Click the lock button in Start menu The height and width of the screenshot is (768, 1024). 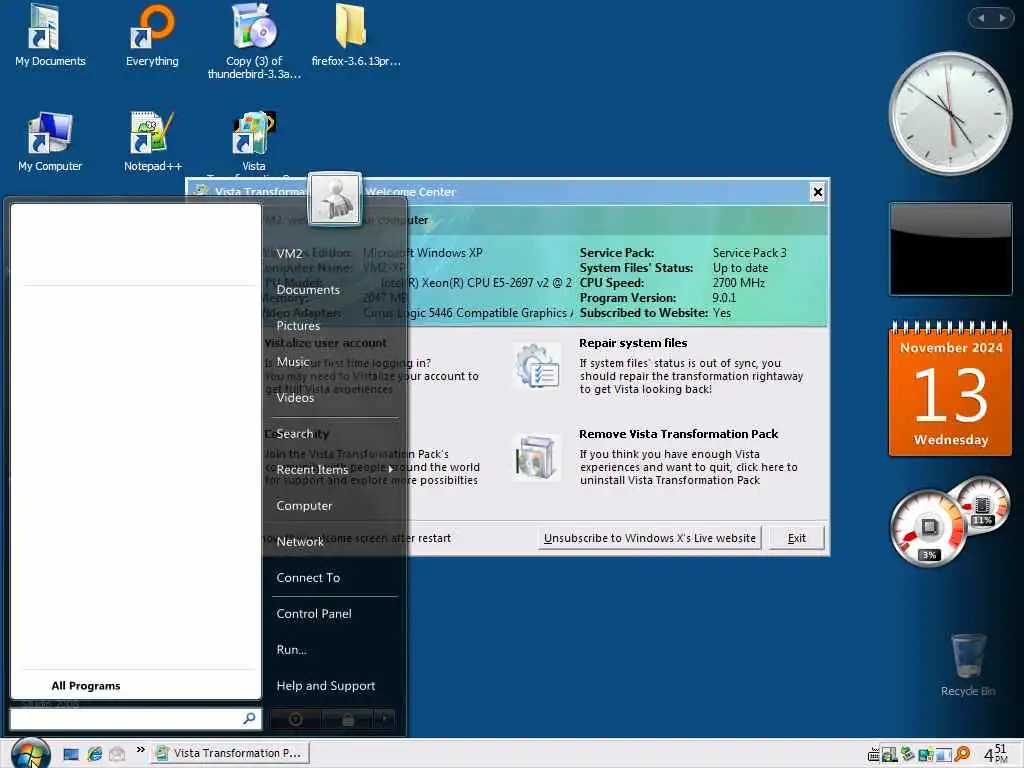347,719
